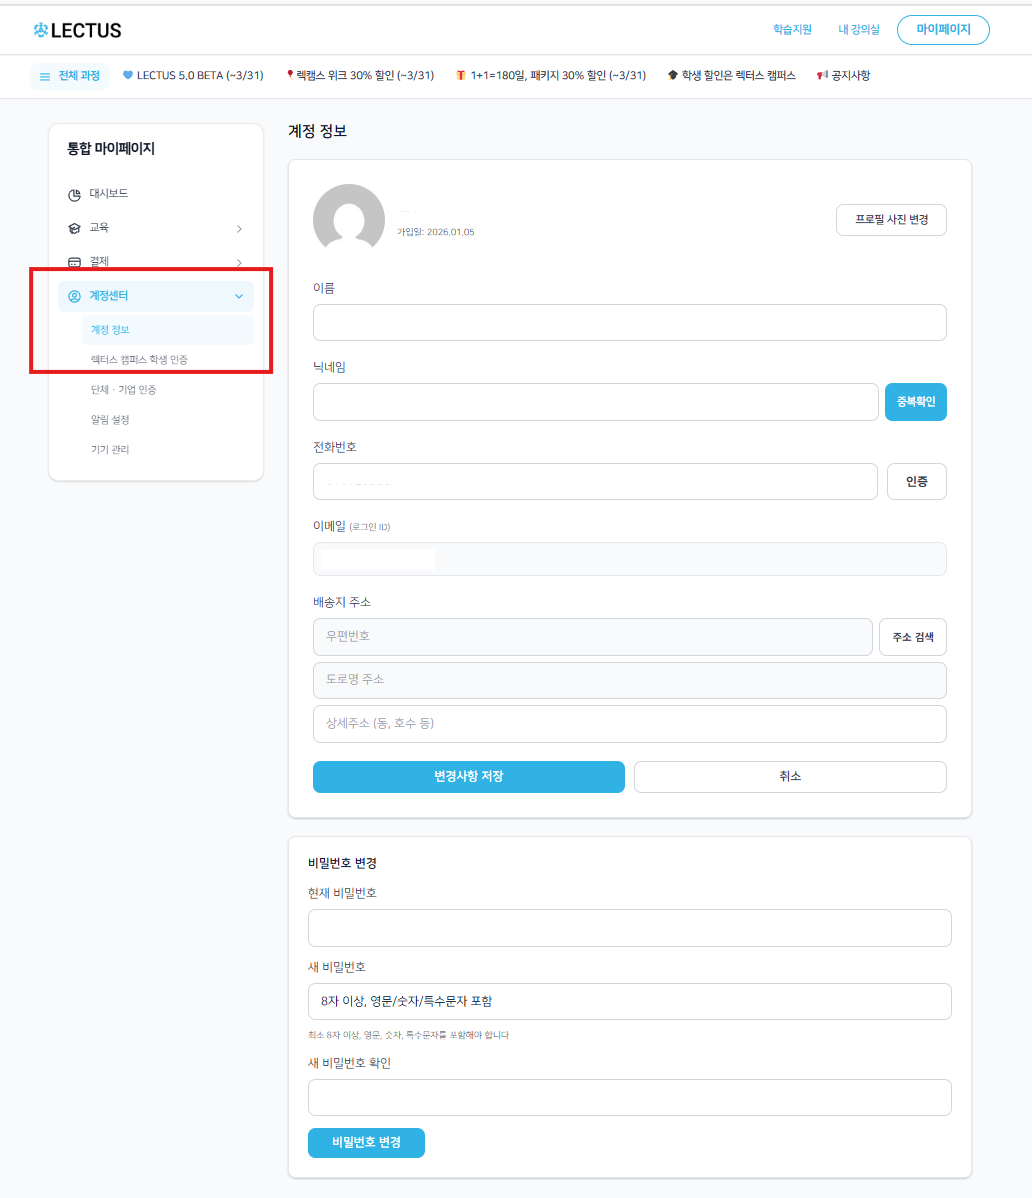Expand the 교육 menu chevron
The width and height of the screenshot is (1032, 1198).
coord(239,229)
